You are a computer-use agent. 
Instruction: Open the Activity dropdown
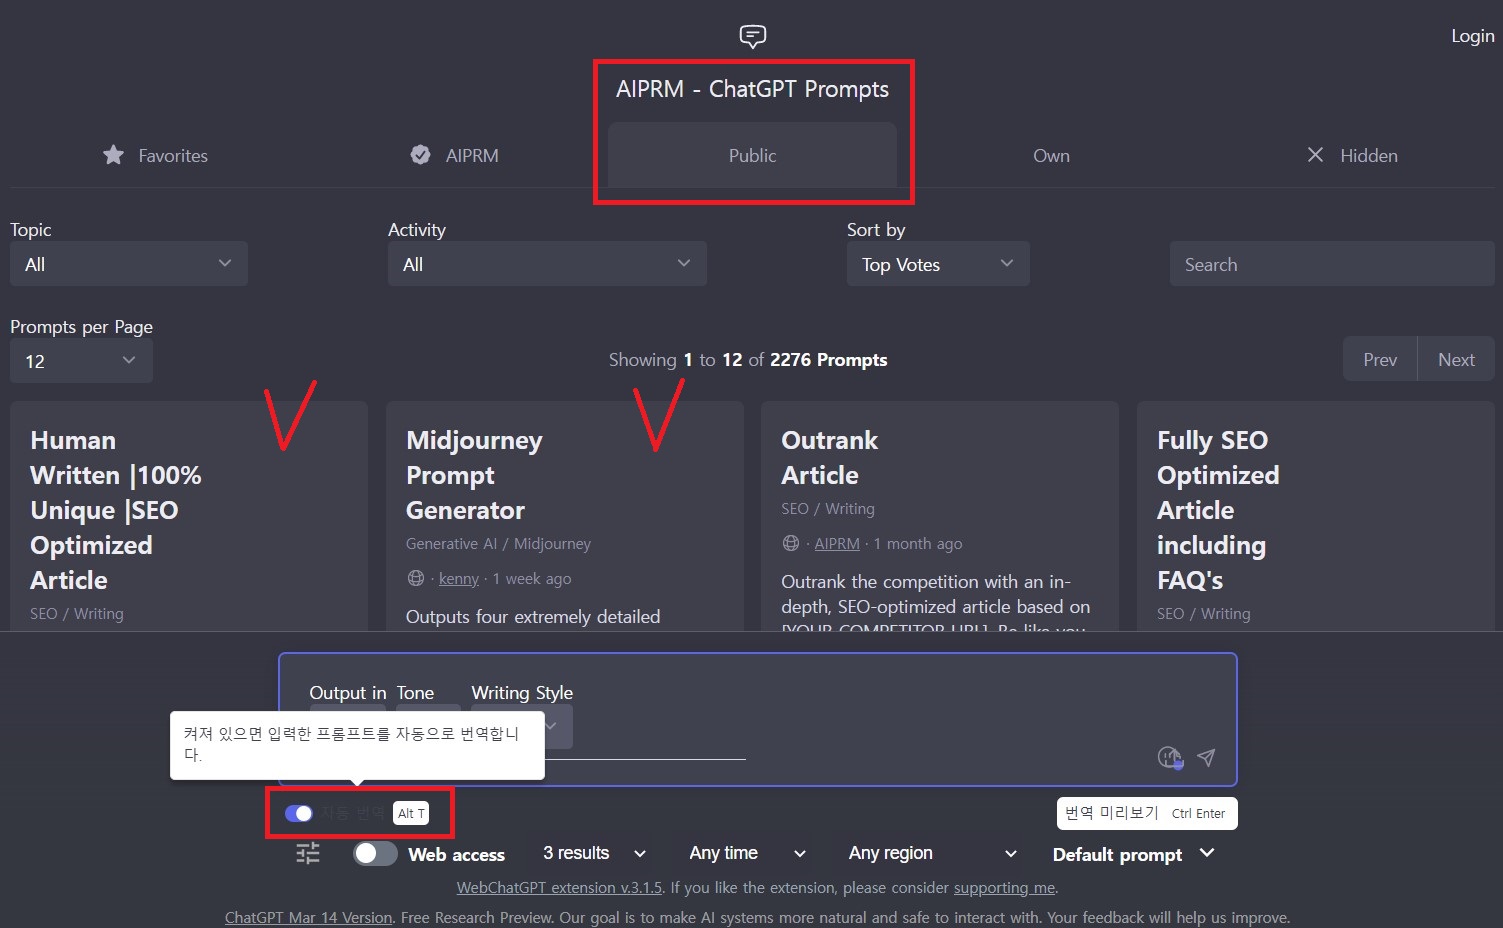click(x=547, y=264)
